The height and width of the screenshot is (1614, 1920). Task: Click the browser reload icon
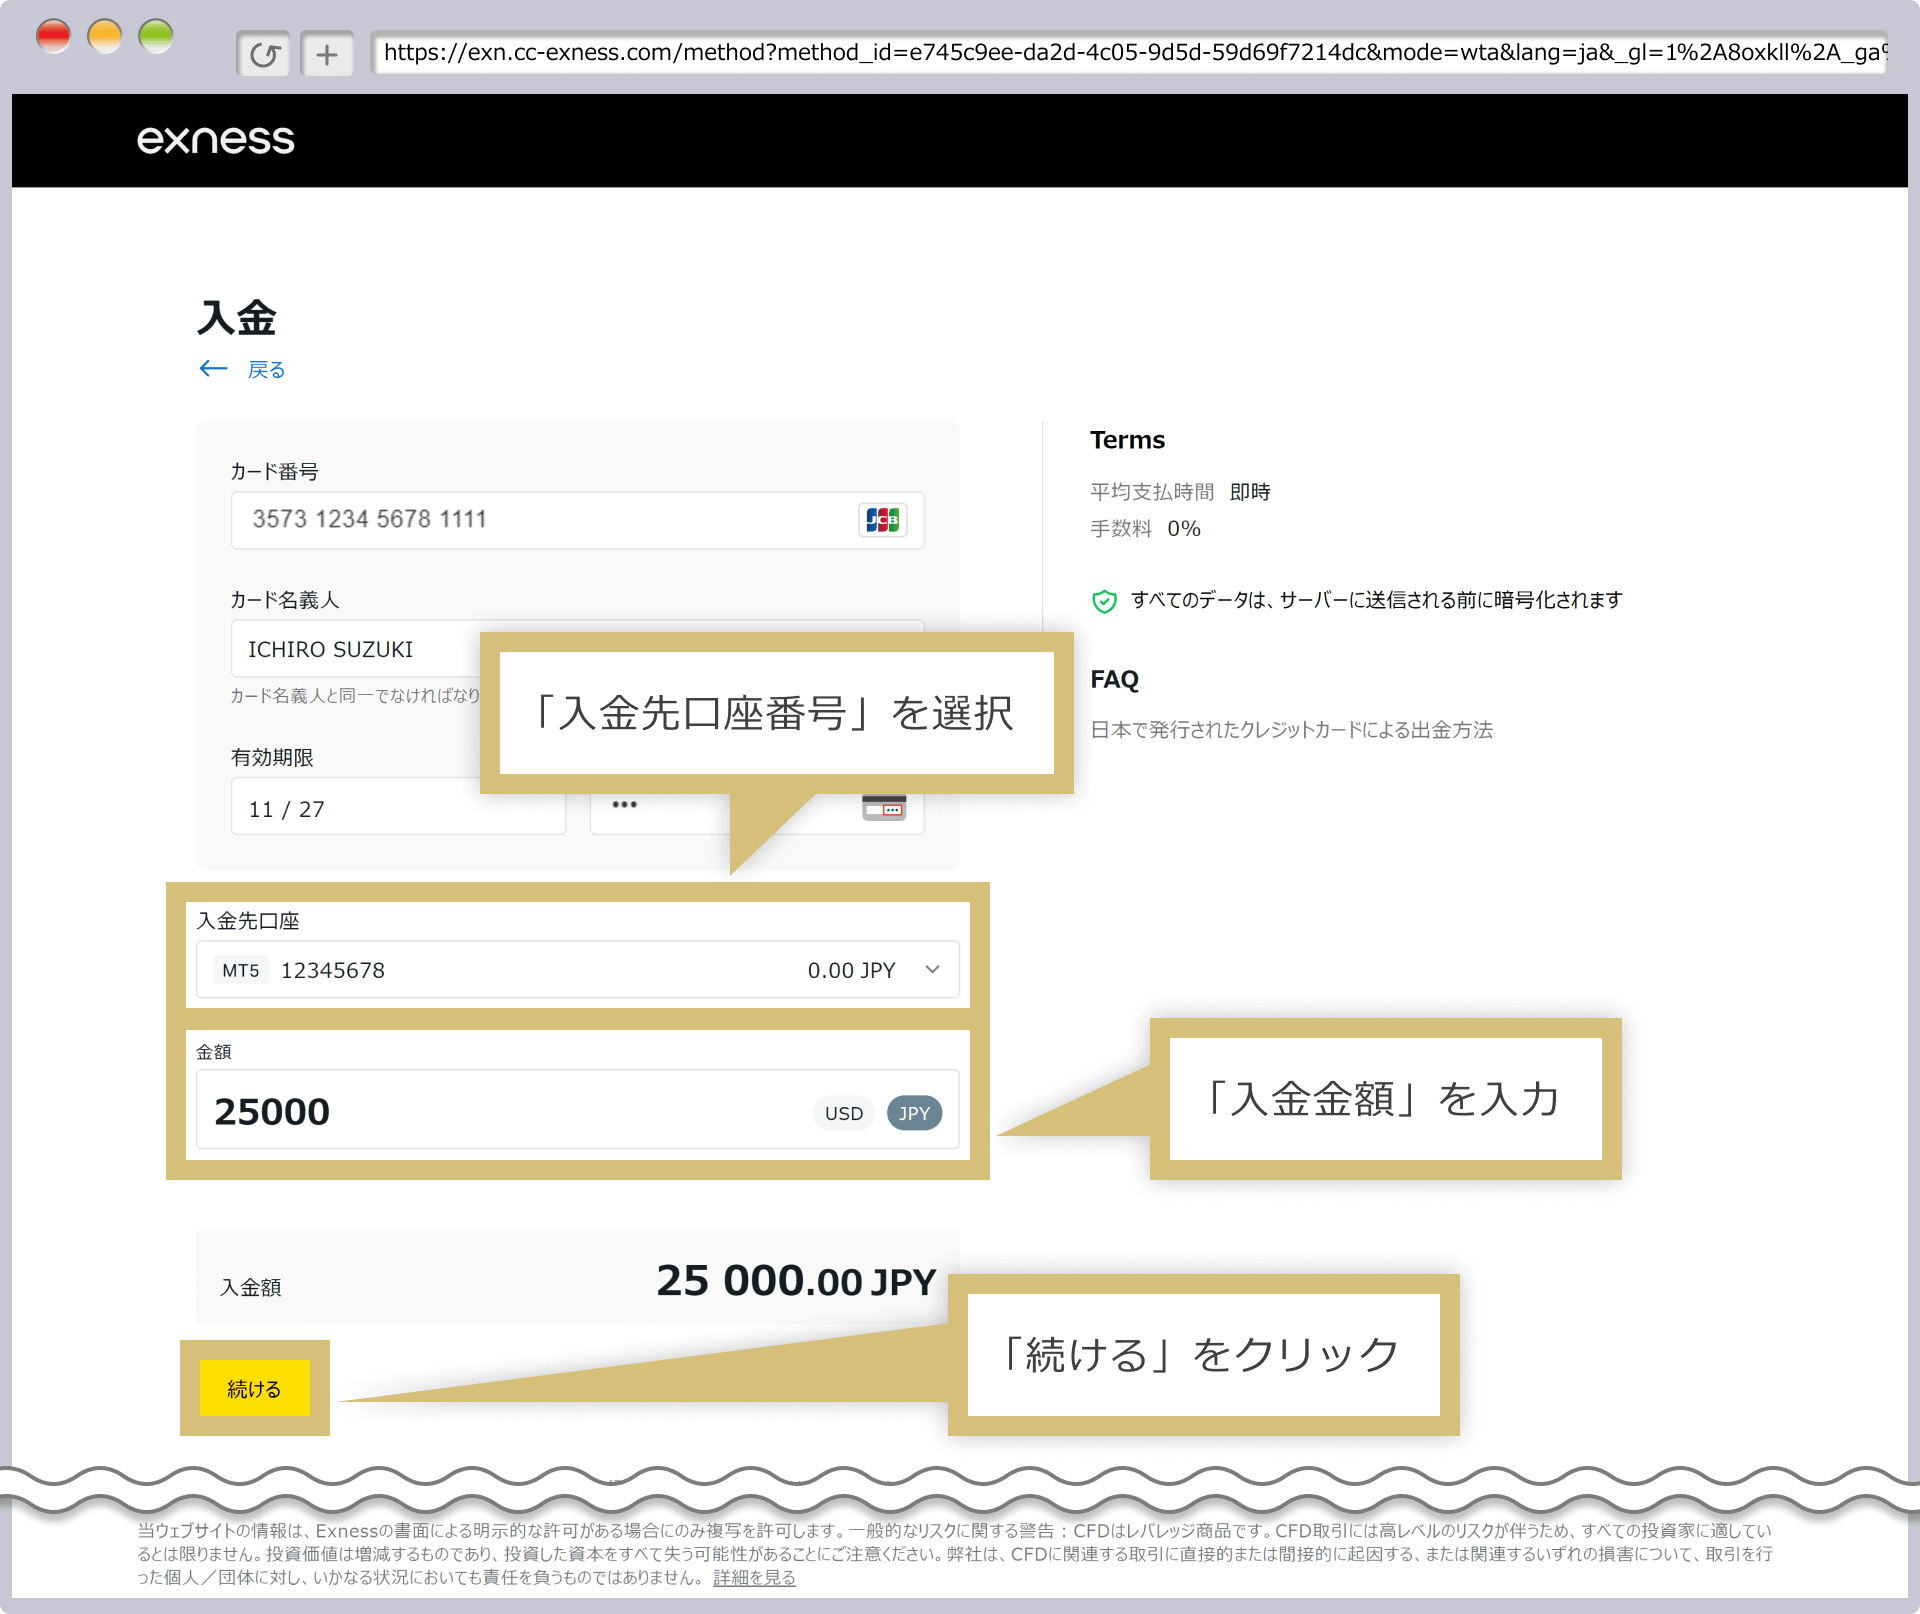pyautogui.click(x=263, y=54)
